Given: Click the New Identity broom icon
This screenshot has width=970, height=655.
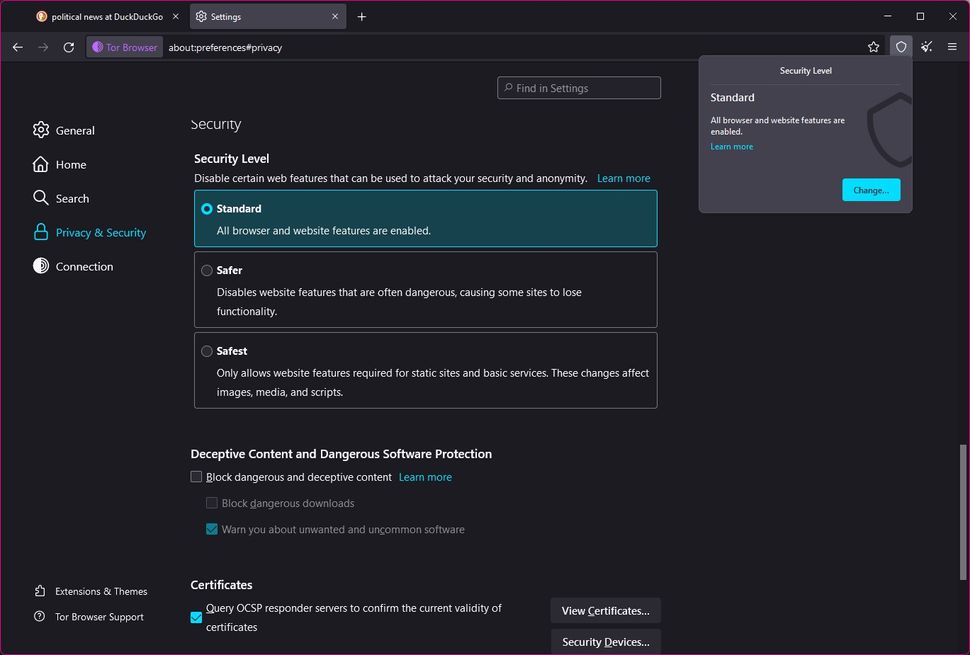Looking at the screenshot, I should [x=926, y=47].
